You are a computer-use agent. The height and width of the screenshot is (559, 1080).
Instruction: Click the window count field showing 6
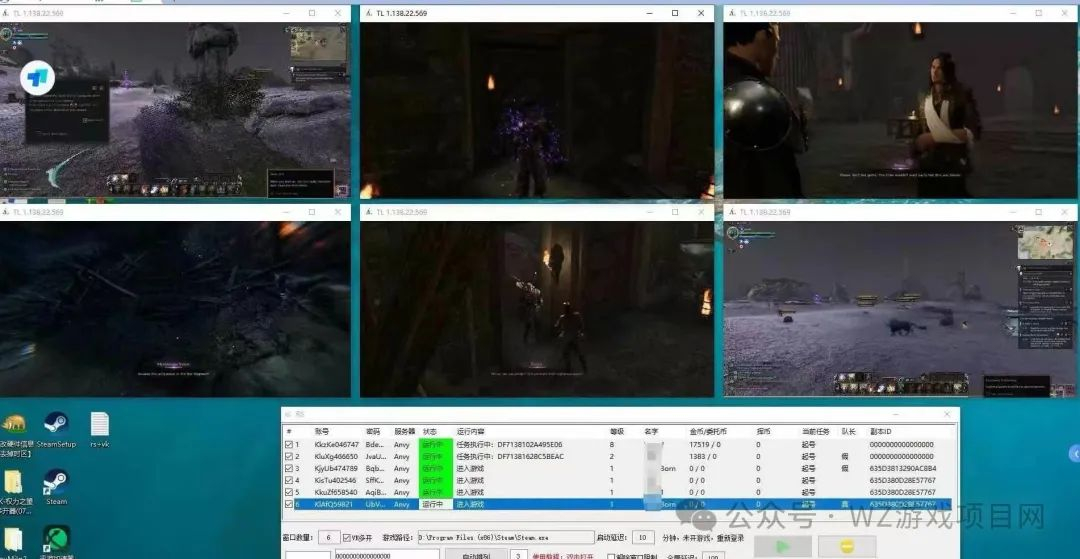coord(328,537)
